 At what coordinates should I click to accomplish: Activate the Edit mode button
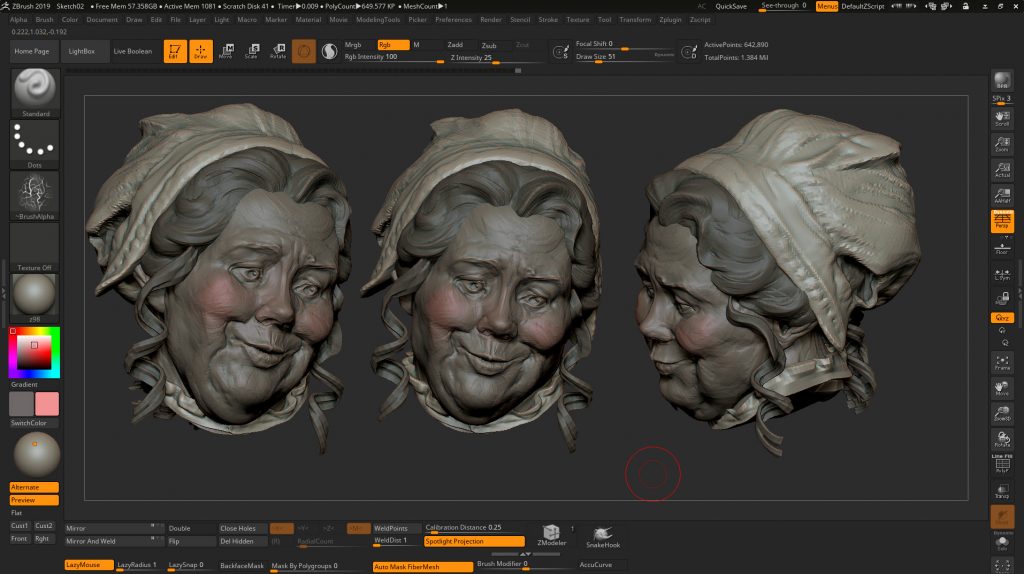click(175, 51)
